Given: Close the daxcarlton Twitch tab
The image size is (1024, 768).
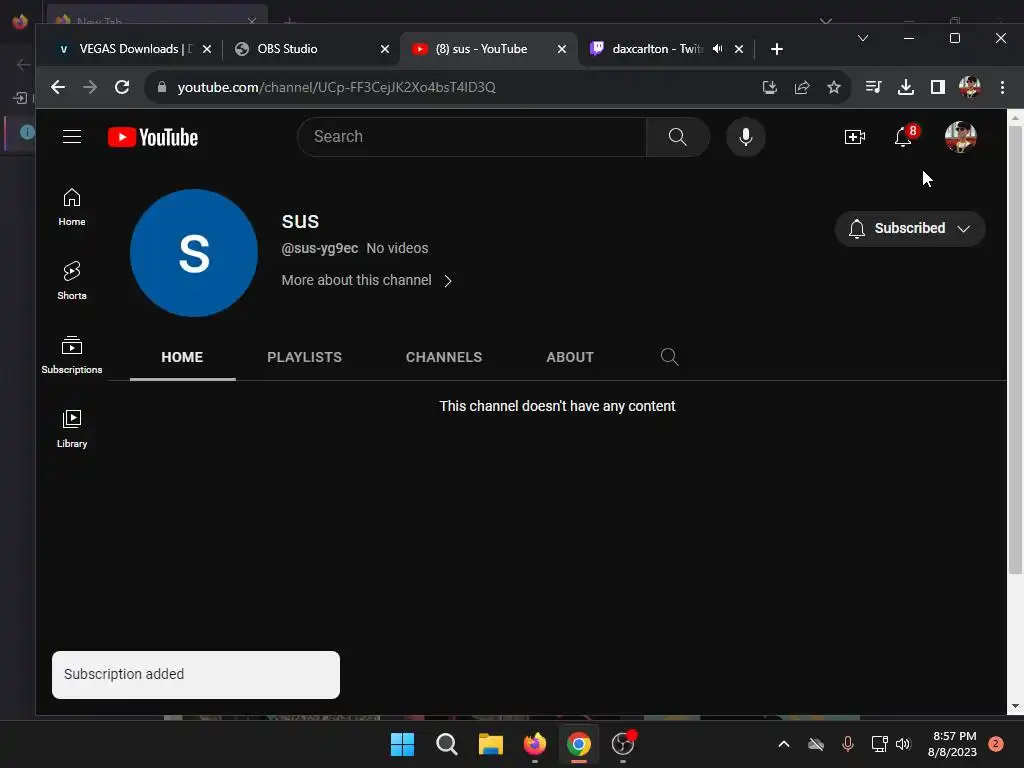Looking at the screenshot, I should [x=739, y=49].
